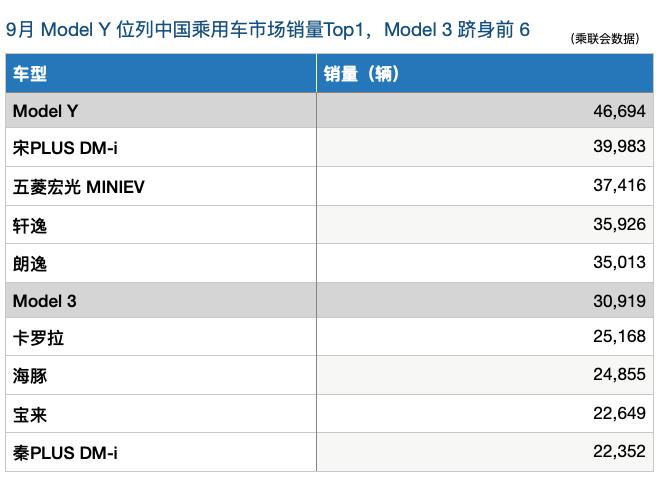The width and height of the screenshot is (660, 478).
Task: Click the Model 3 row name cell
Action: click(44, 301)
